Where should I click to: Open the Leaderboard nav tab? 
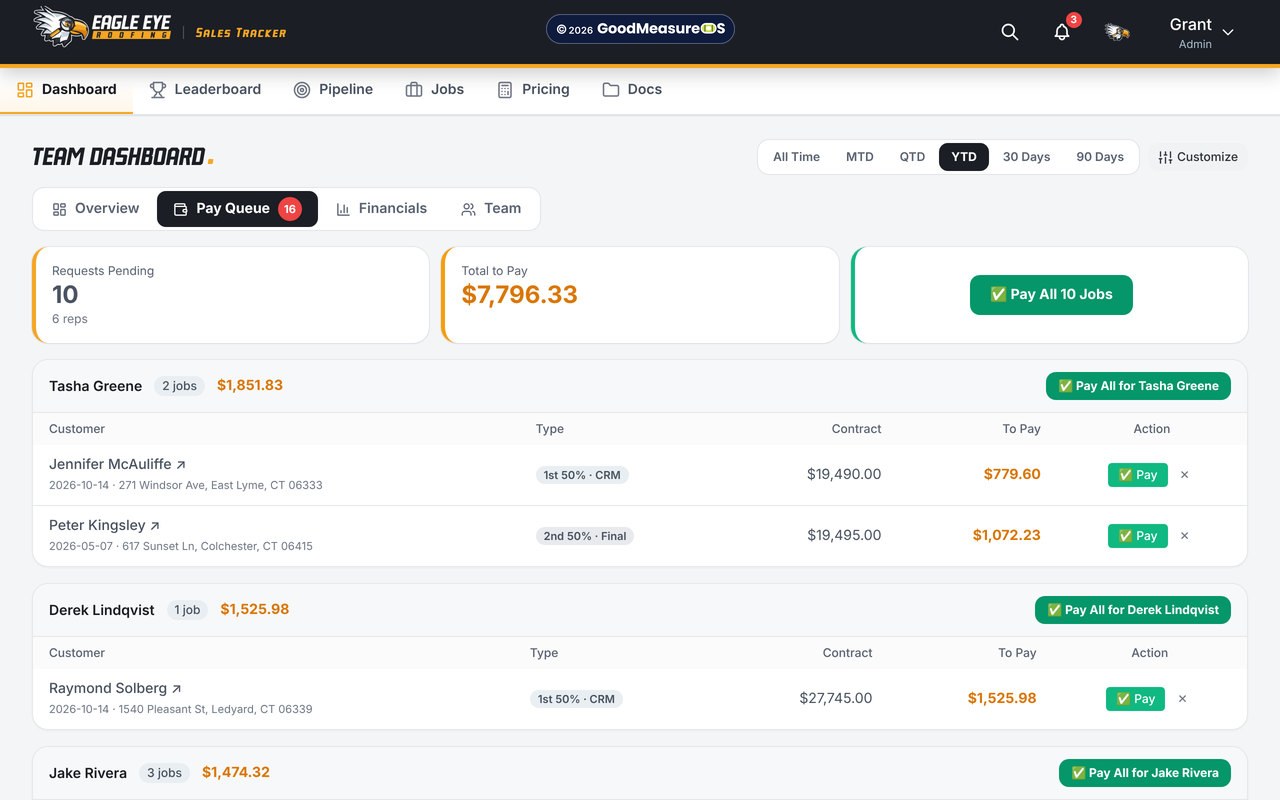coord(205,89)
